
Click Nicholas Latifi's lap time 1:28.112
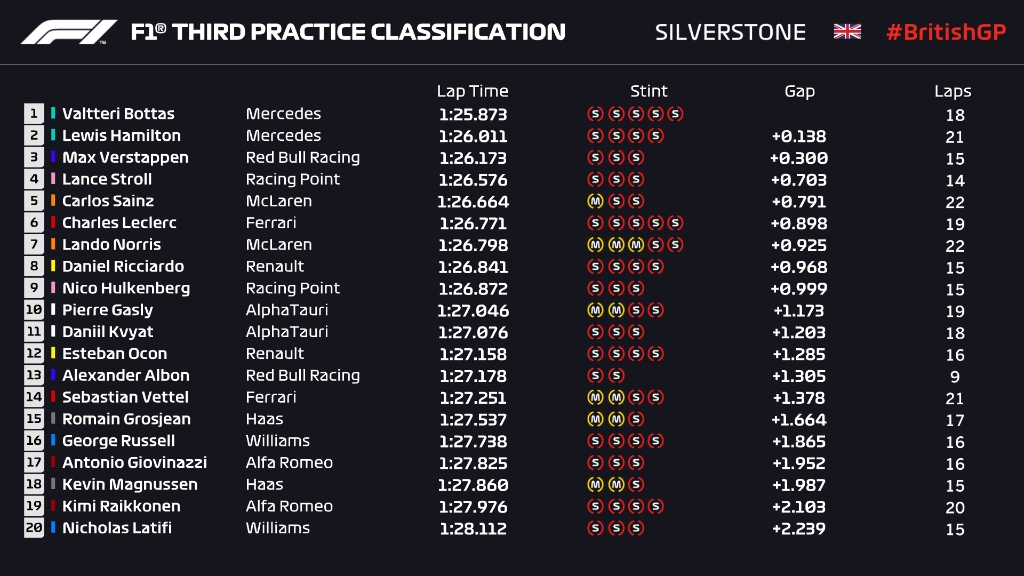(x=472, y=529)
